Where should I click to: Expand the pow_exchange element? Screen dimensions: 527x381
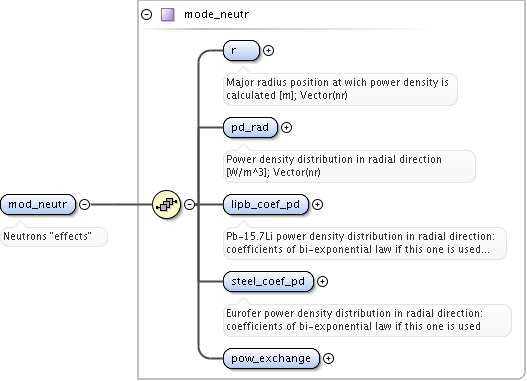328,358
